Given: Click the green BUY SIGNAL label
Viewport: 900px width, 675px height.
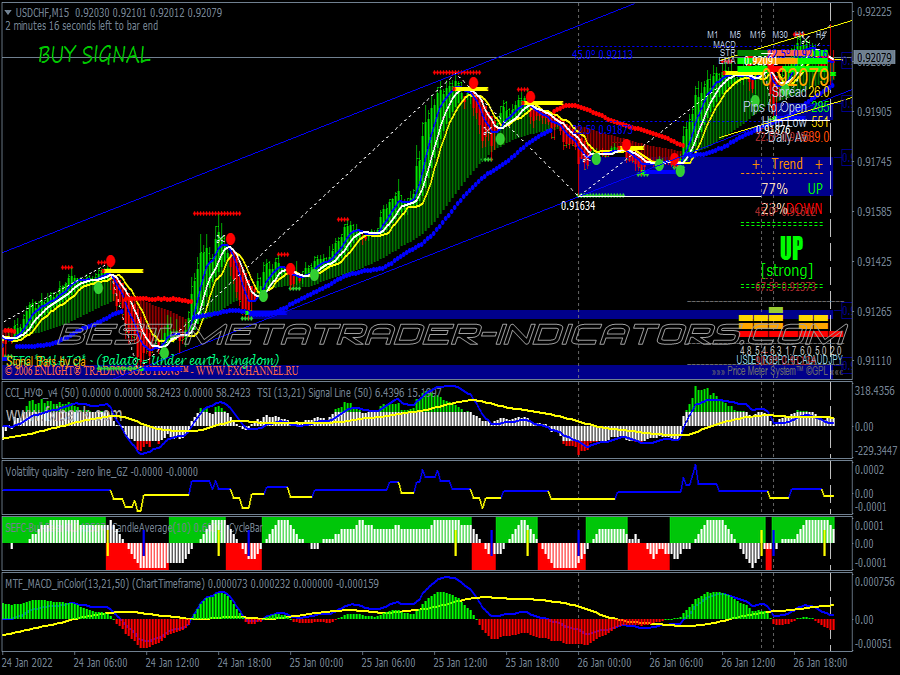Looking at the screenshot, I should pos(94,55).
